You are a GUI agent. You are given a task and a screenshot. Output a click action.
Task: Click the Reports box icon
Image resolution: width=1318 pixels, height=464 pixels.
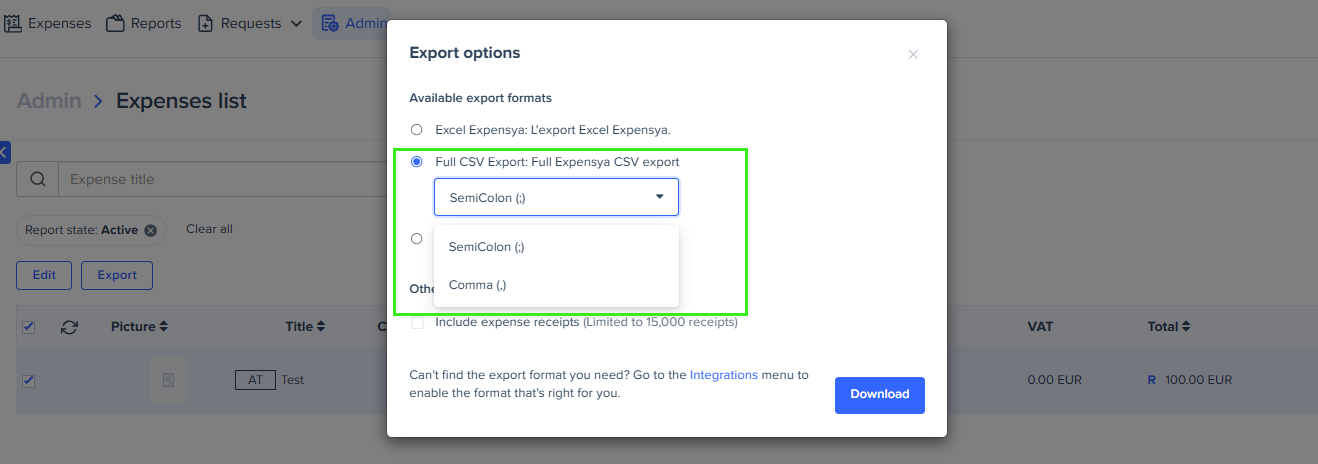click(x=115, y=23)
